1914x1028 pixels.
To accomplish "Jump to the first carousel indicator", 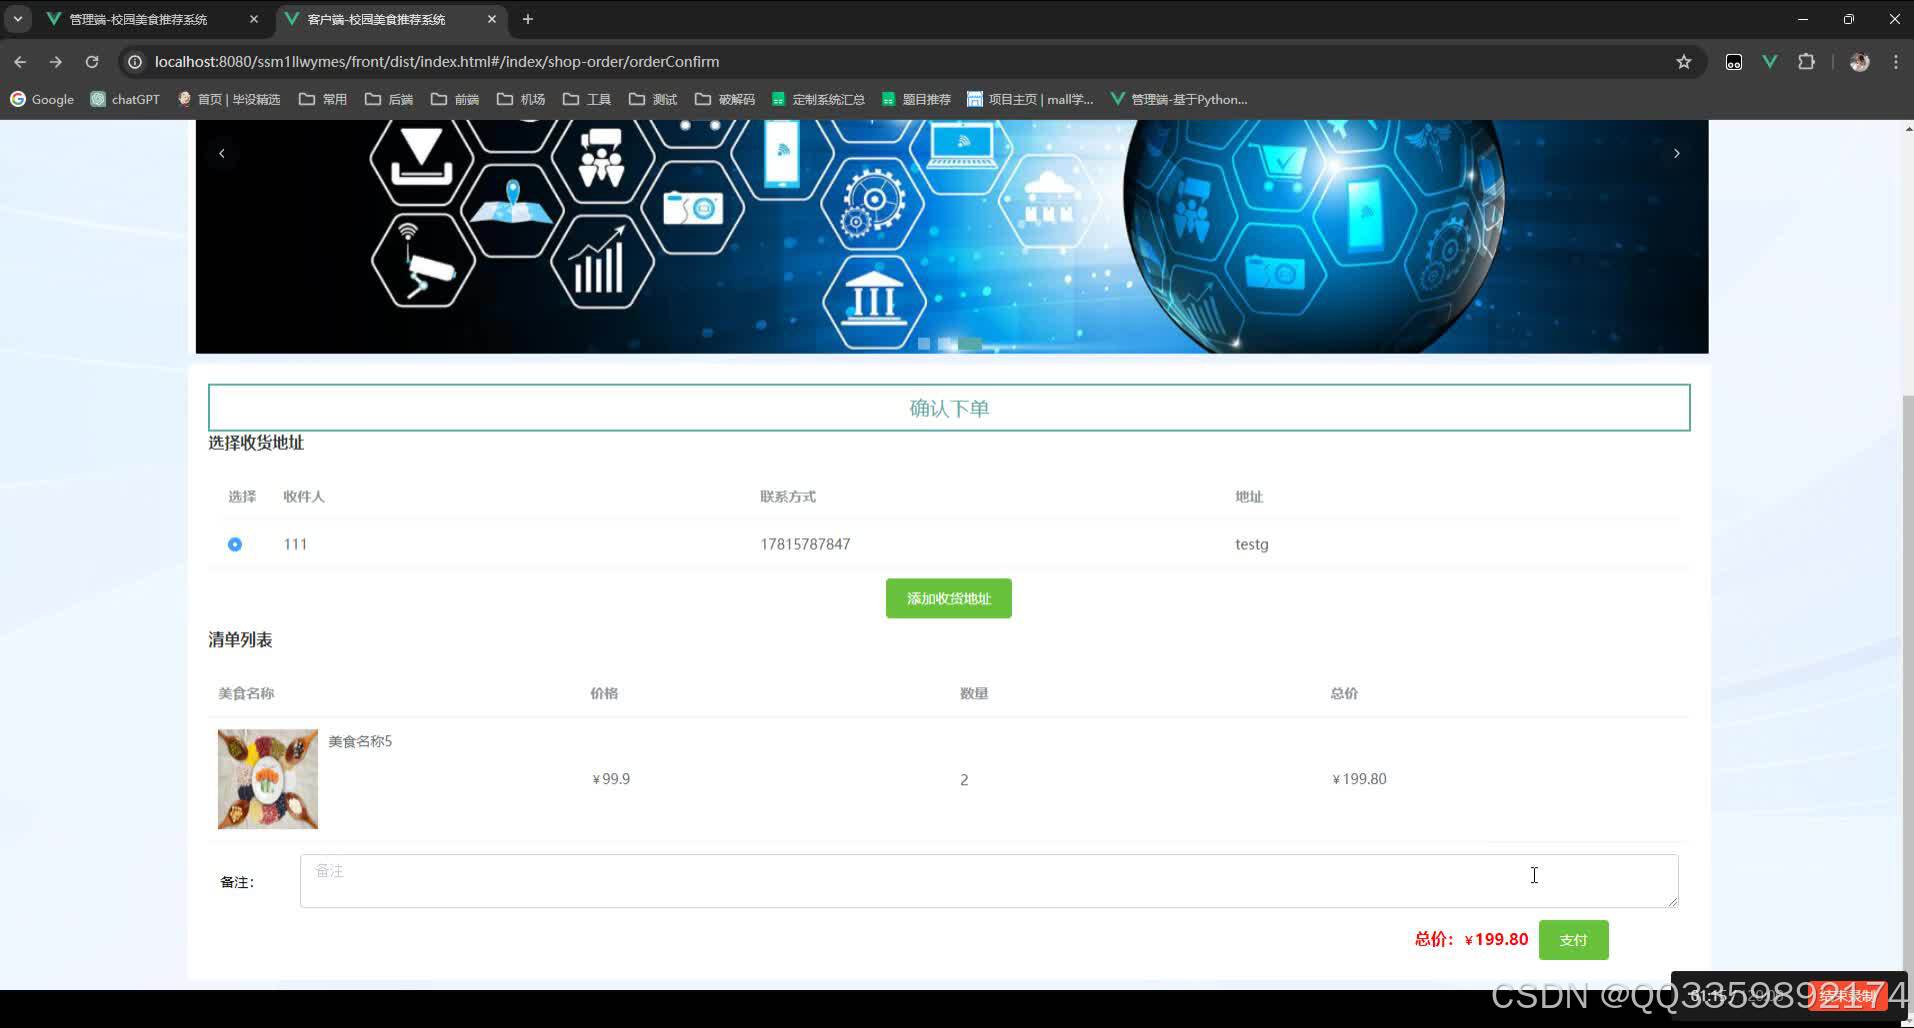I will coord(924,344).
